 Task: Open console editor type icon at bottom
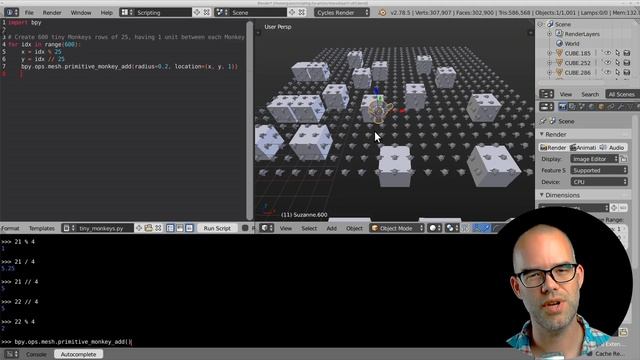click(x=11, y=354)
